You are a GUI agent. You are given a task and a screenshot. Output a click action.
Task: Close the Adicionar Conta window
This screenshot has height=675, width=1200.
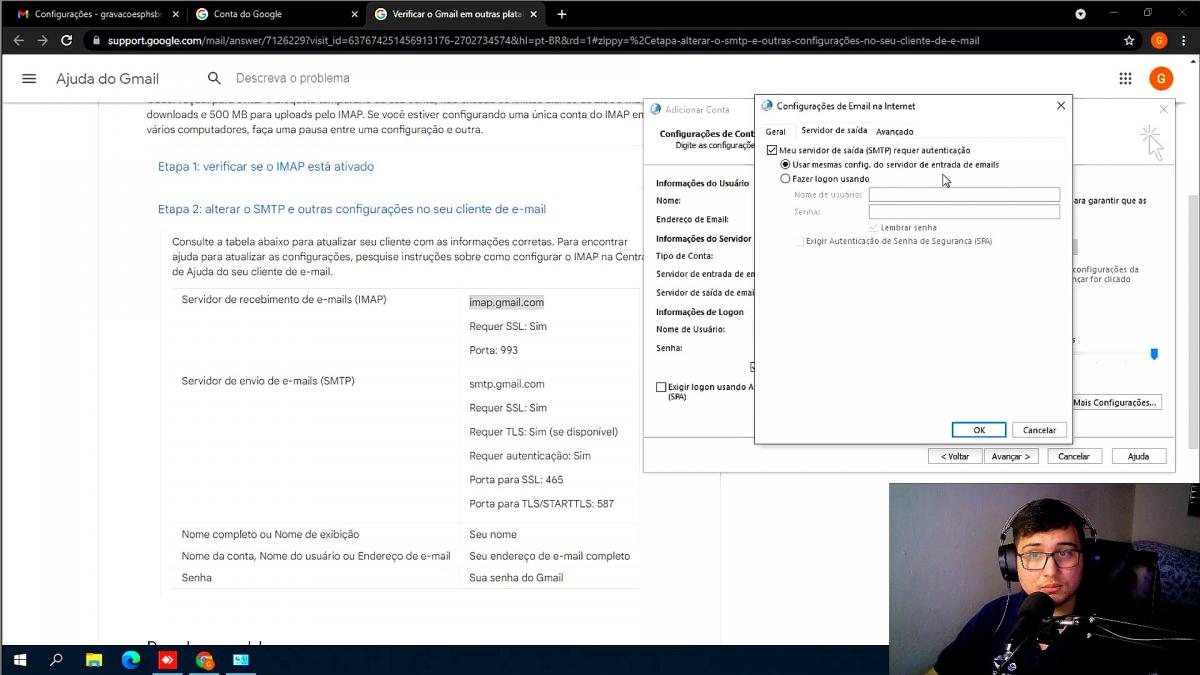pyautogui.click(x=1163, y=109)
